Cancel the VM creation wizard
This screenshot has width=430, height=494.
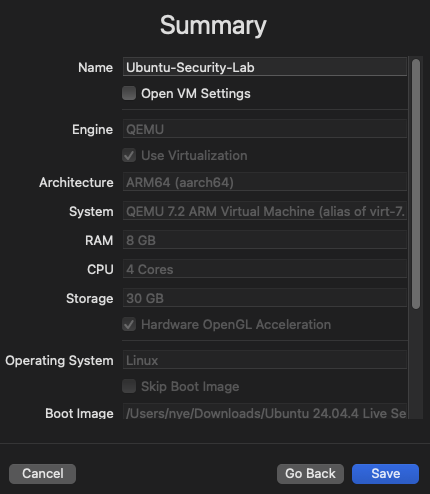pos(42,474)
